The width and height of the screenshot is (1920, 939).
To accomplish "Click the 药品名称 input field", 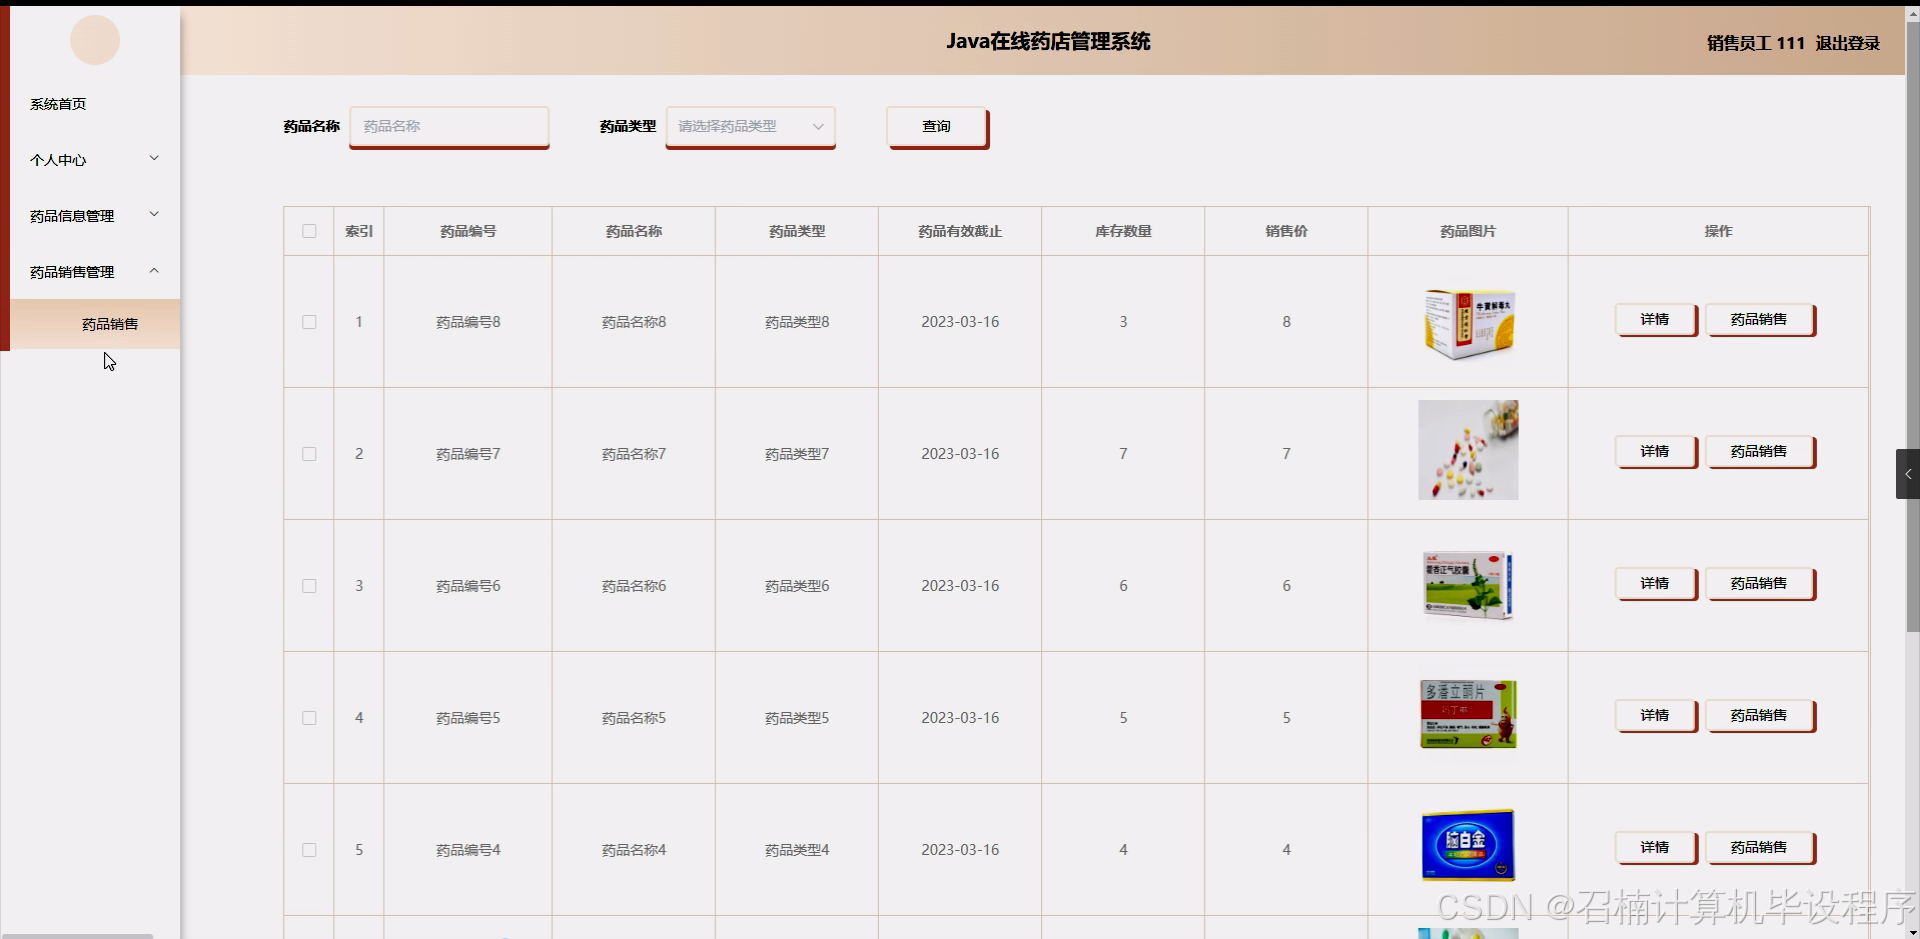I will 448,127.
